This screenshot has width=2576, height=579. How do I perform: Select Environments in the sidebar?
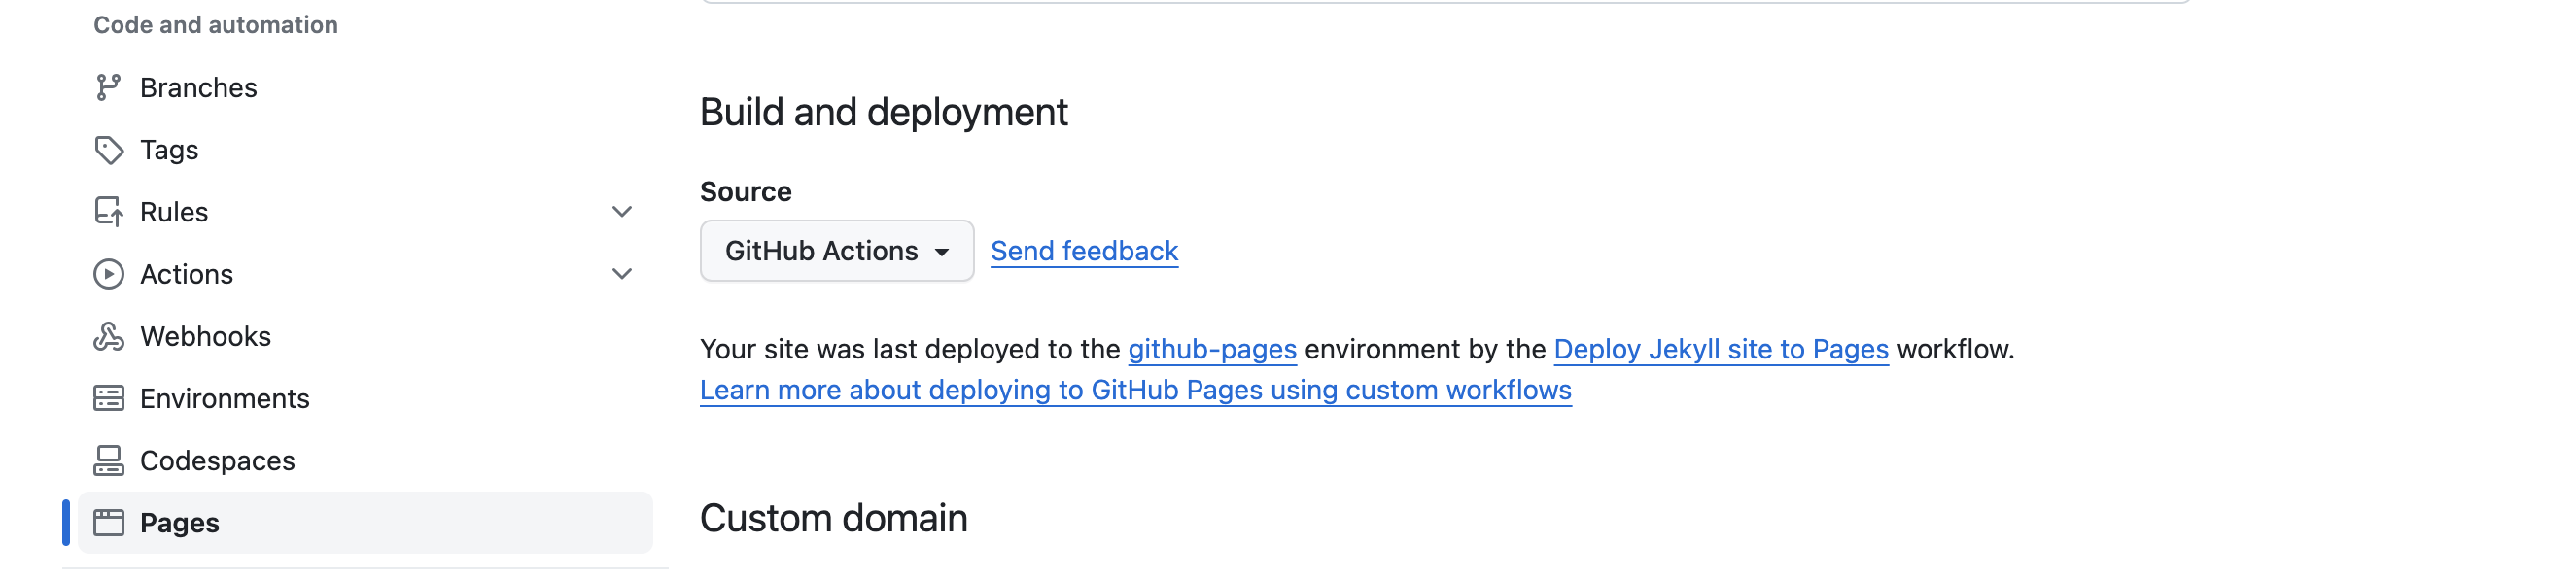(x=365, y=398)
